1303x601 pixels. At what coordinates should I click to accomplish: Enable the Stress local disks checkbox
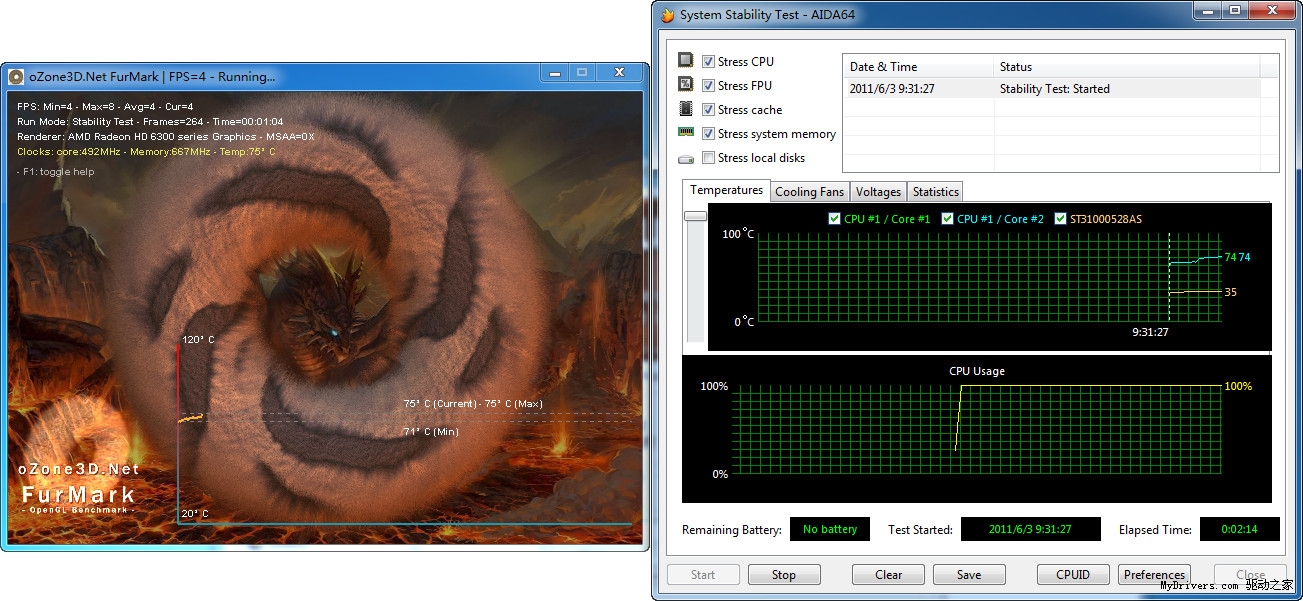[x=709, y=158]
